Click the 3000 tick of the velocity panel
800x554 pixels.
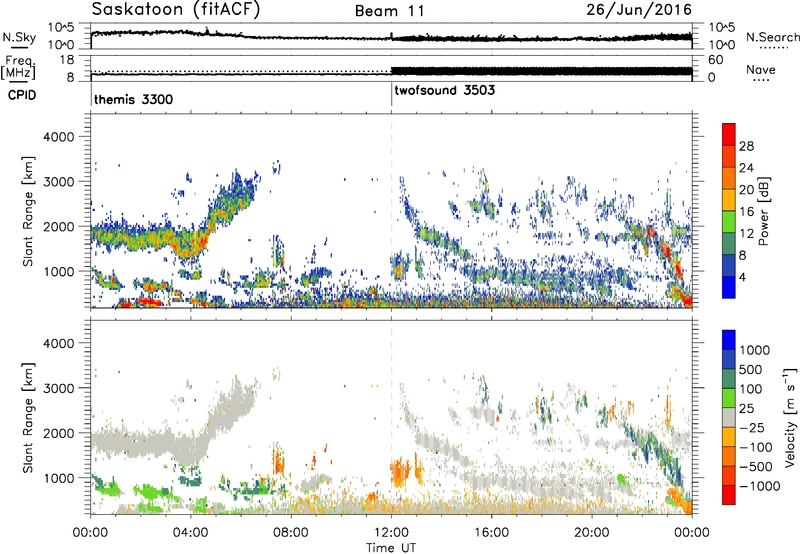pos(58,388)
